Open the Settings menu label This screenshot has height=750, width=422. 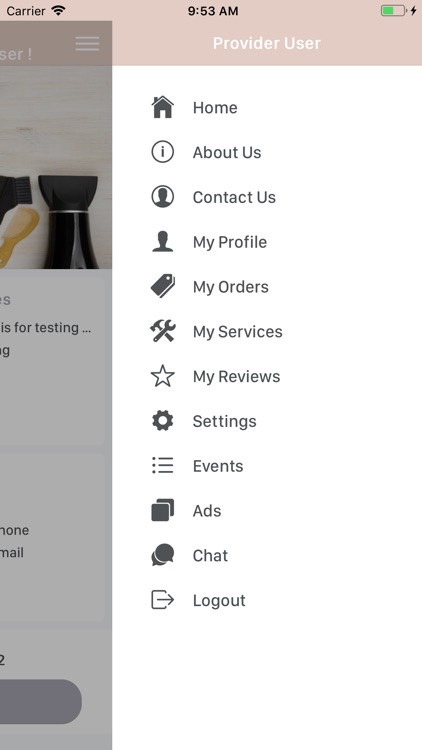(x=224, y=421)
